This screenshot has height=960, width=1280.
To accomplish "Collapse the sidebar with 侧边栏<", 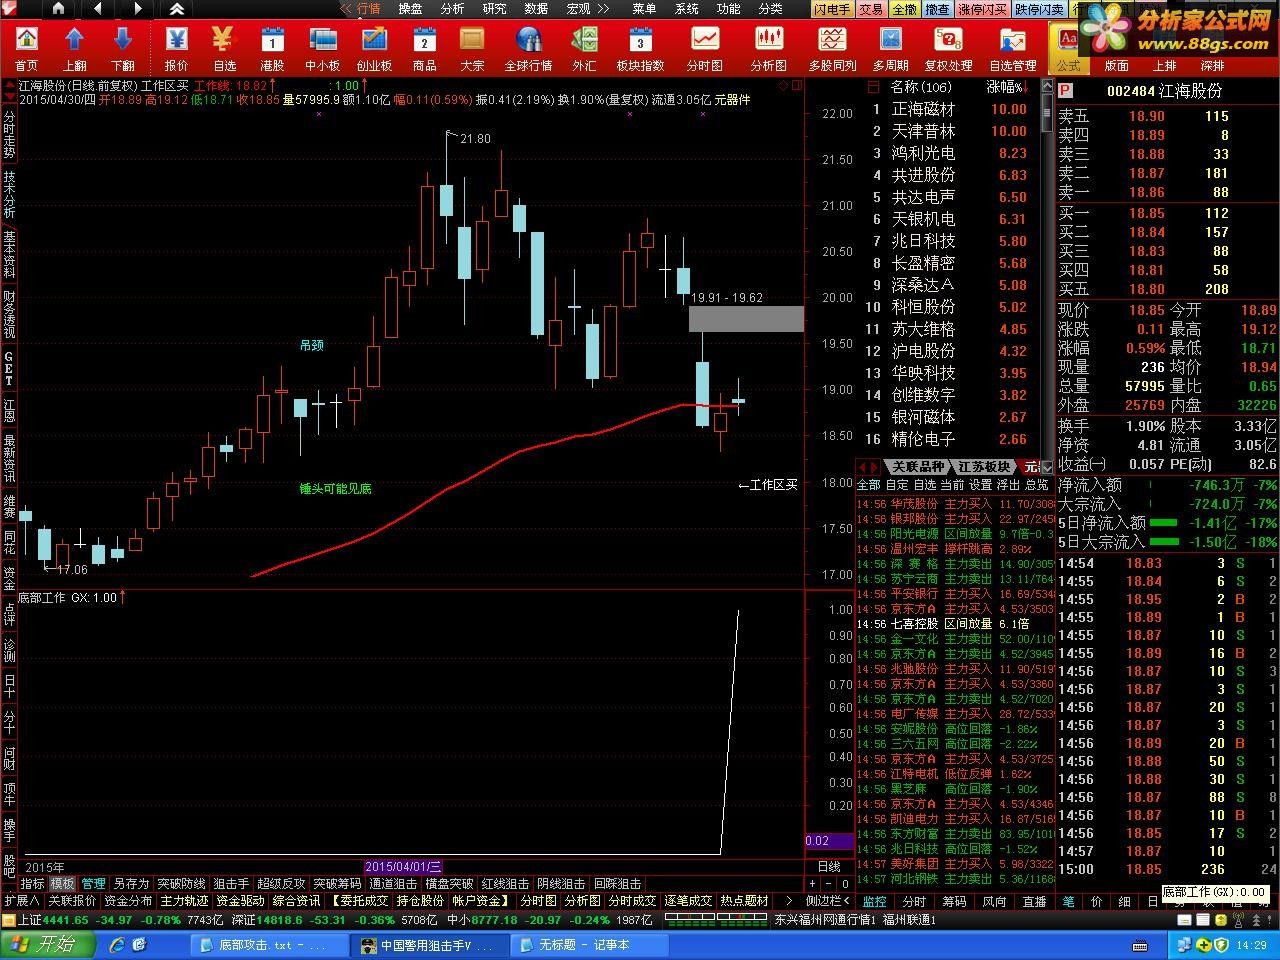I will (x=828, y=901).
